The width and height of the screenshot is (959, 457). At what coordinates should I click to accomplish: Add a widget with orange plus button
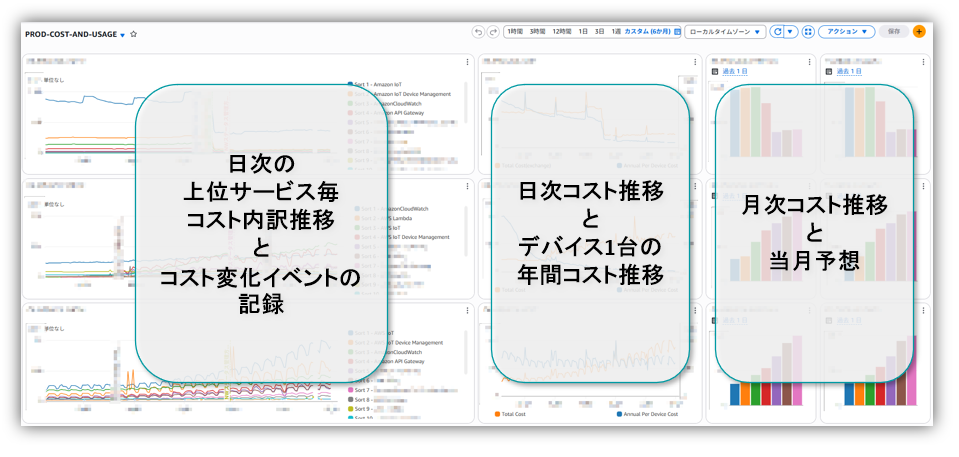919,32
